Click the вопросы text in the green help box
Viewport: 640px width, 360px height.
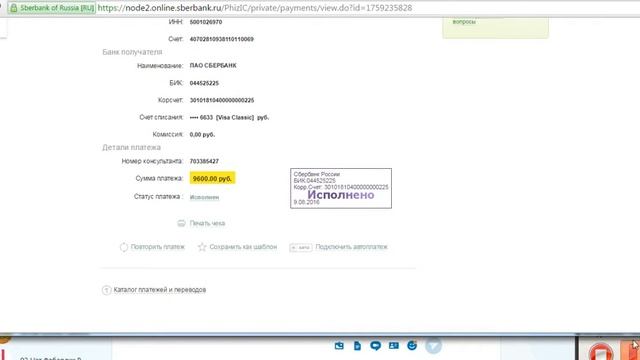coord(464,22)
